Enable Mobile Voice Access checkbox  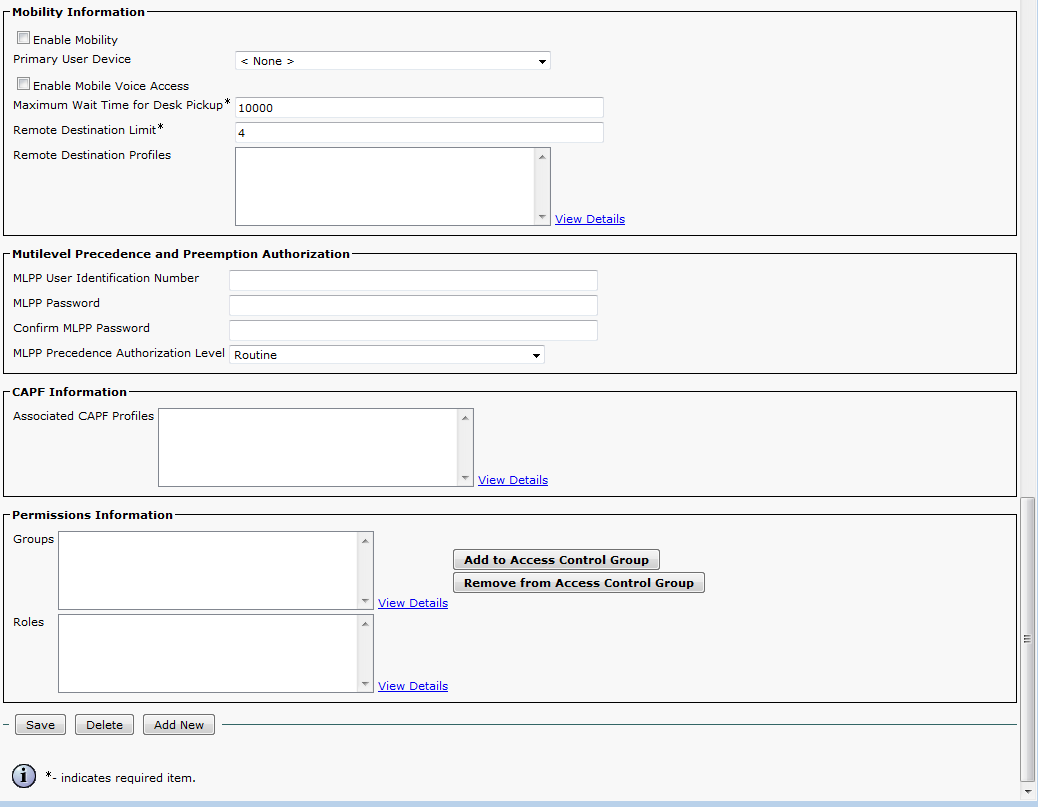coord(23,85)
